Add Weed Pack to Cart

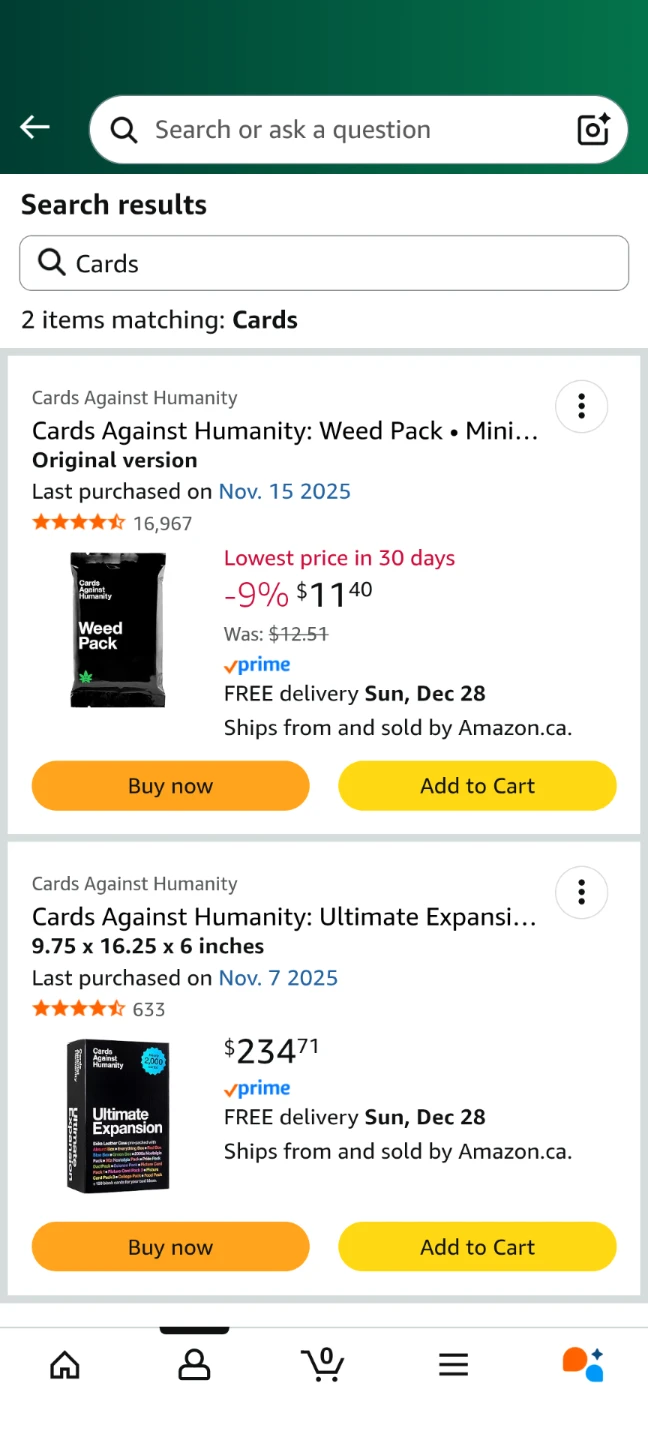coord(477,786)
